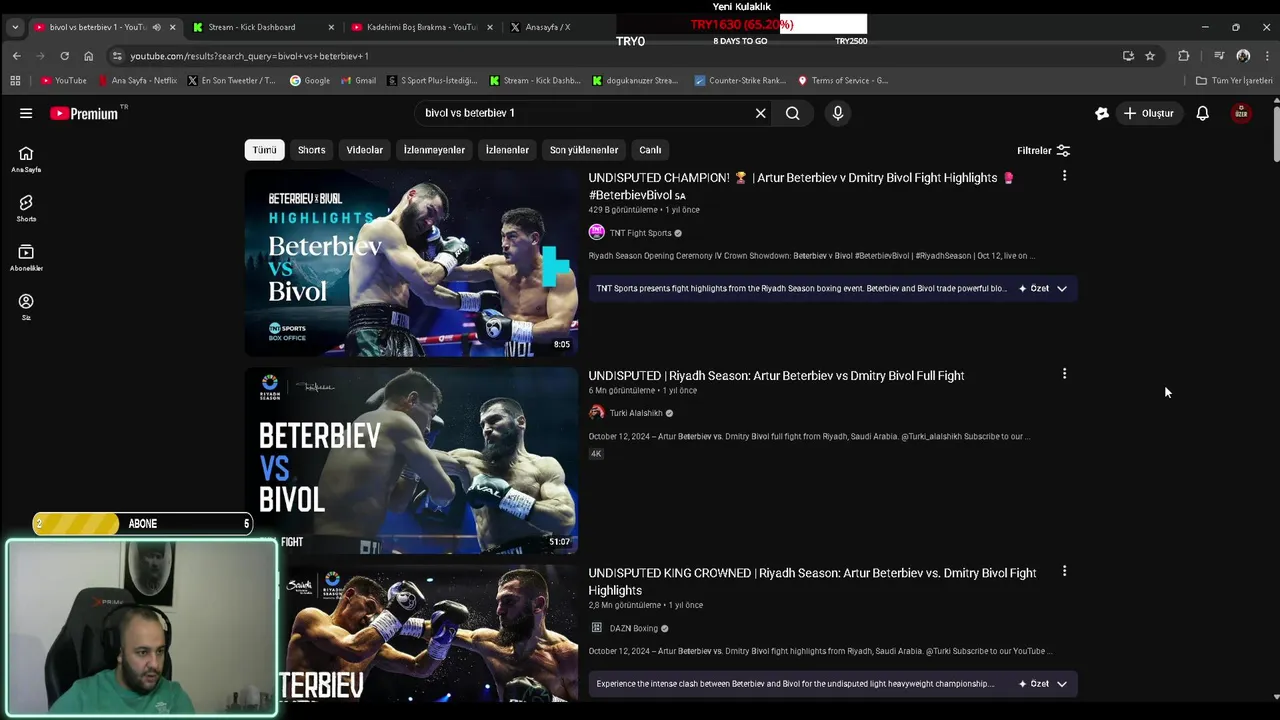
Task: Open the Filtreler search filters
Action: click(x=1043, y=151)
